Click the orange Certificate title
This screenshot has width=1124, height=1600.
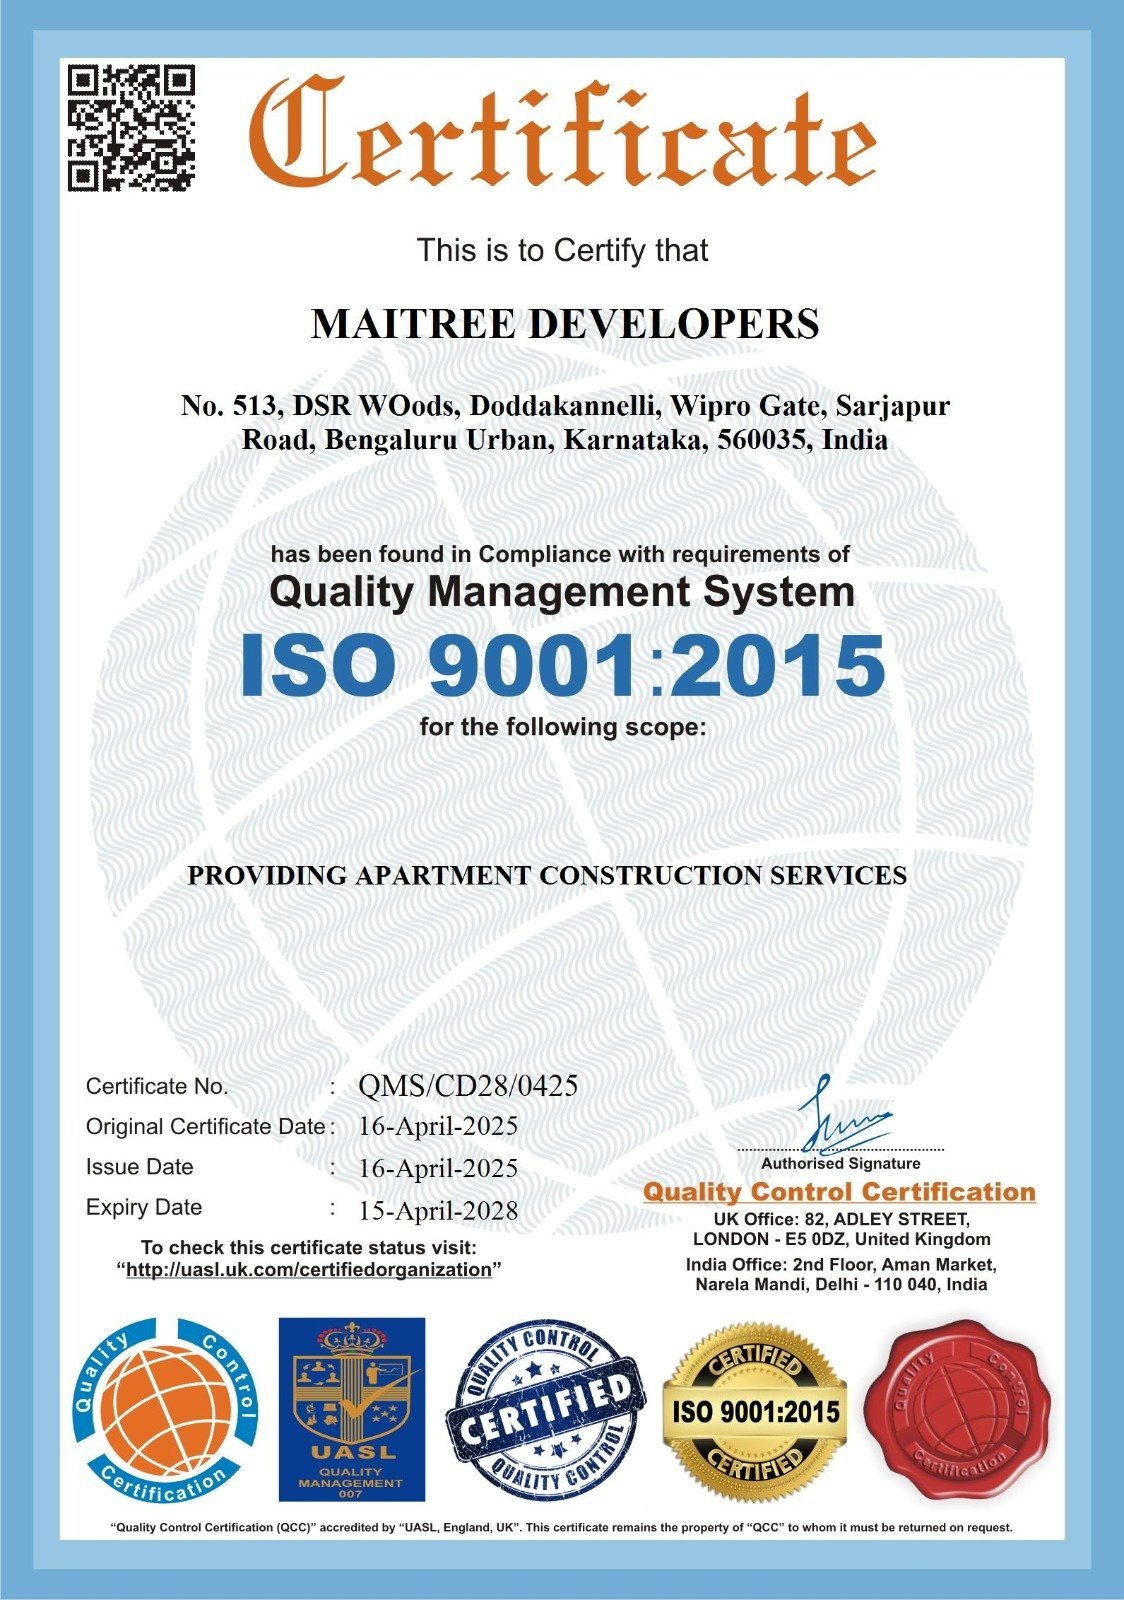[562, 135]
